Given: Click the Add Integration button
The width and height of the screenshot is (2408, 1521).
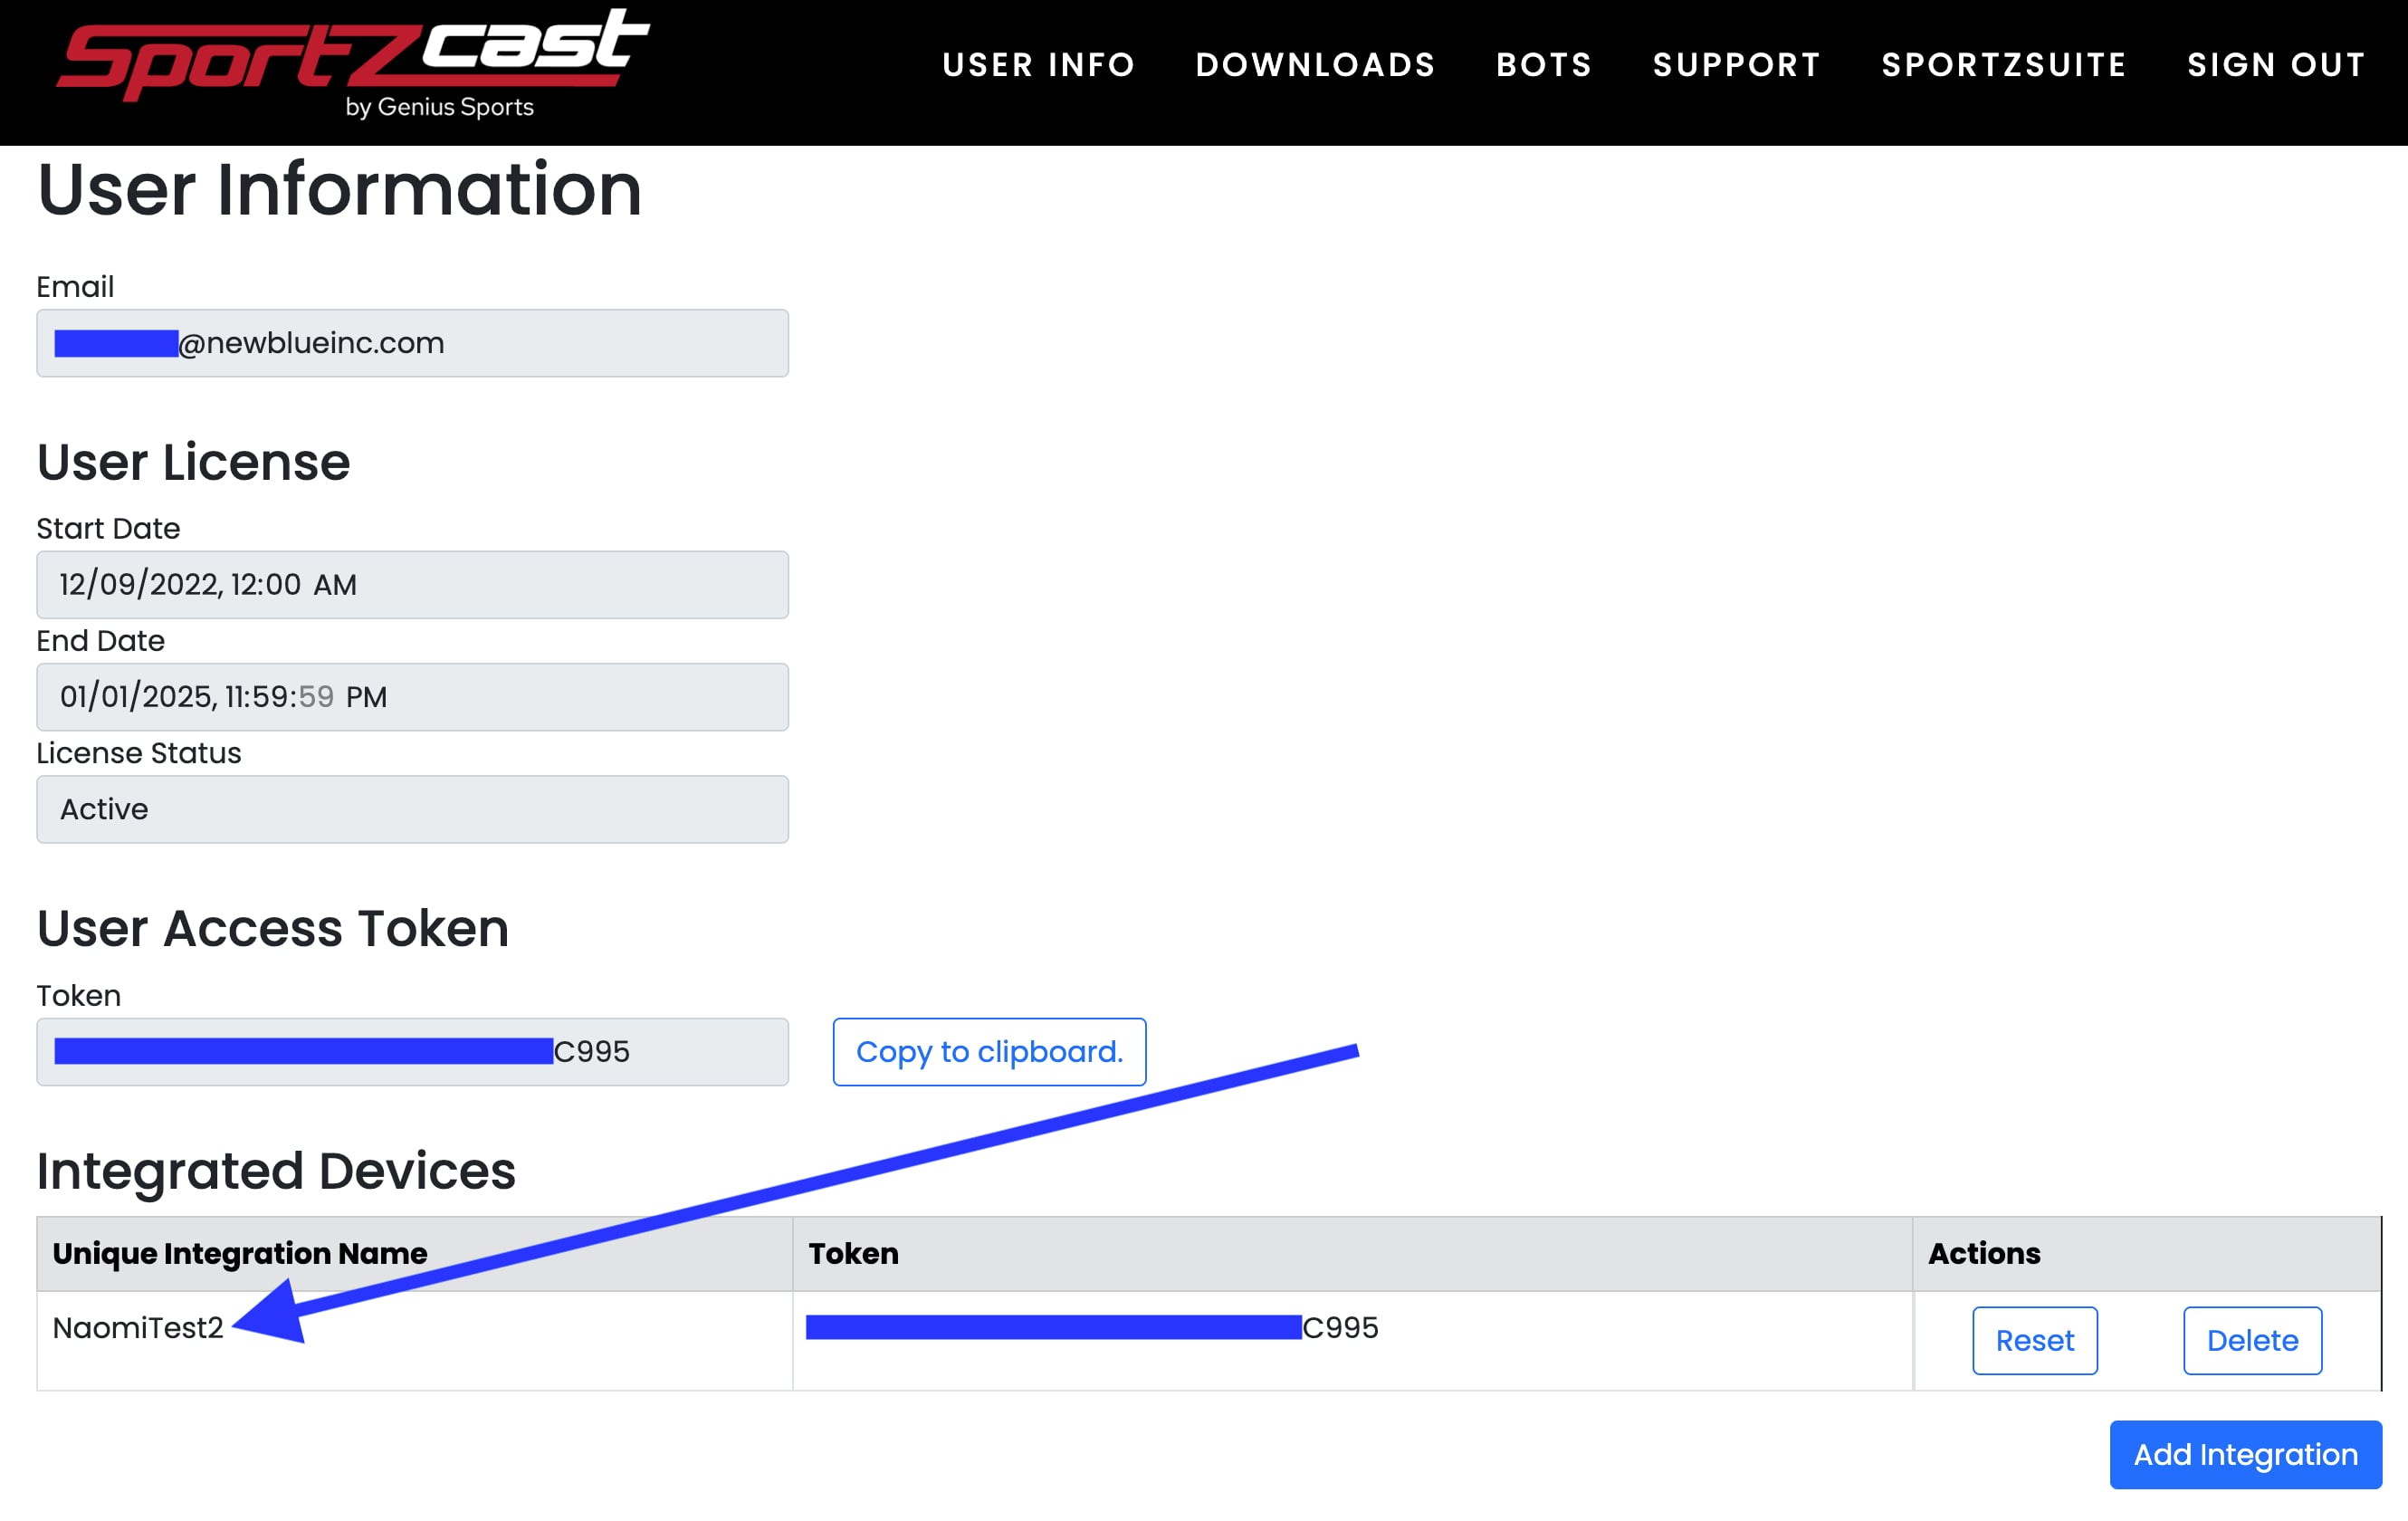Looking at the screenshot, I should point(2245,1455).
